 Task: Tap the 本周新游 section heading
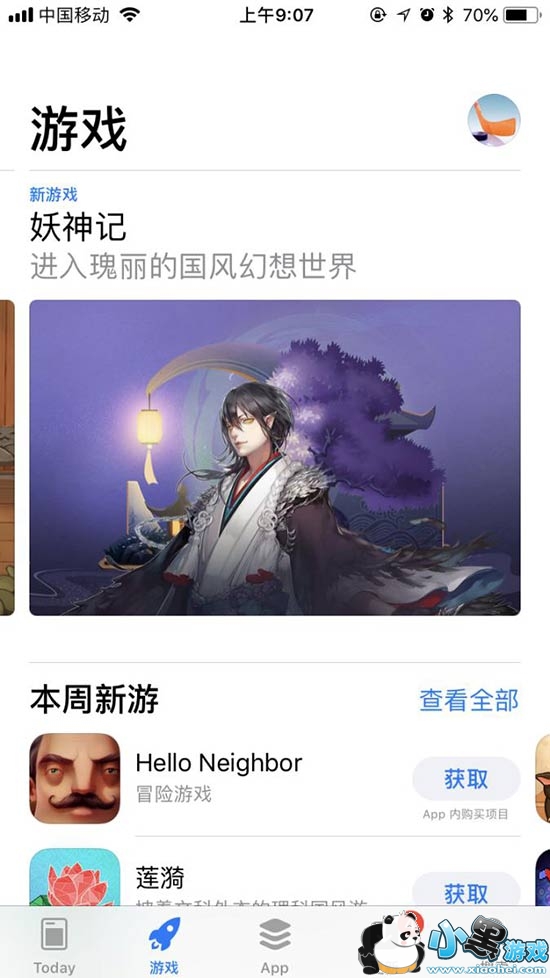[x=94, y=700]
